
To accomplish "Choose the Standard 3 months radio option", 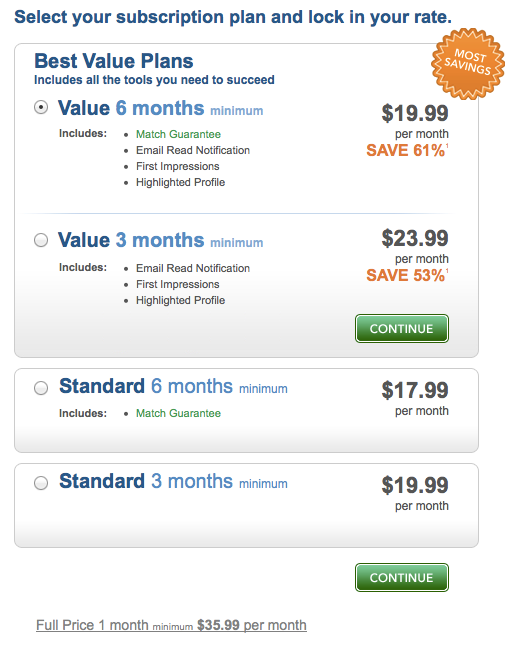I will (41, 483).
